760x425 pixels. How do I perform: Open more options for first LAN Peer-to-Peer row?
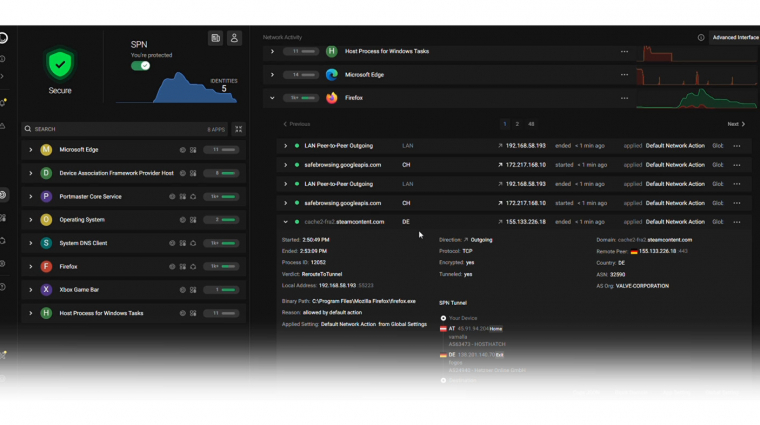click(x=737, y=146)
